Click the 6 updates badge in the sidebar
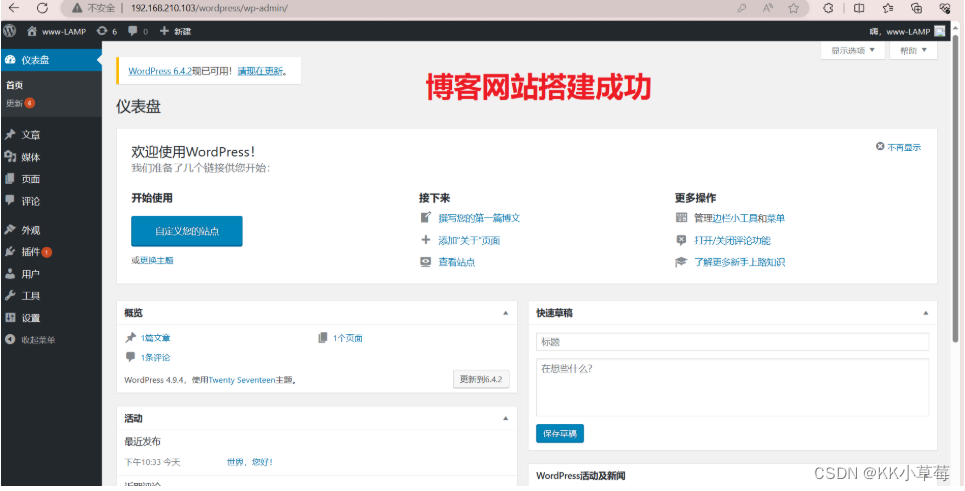This screenshot has width=965, height=491. point(30,103)
